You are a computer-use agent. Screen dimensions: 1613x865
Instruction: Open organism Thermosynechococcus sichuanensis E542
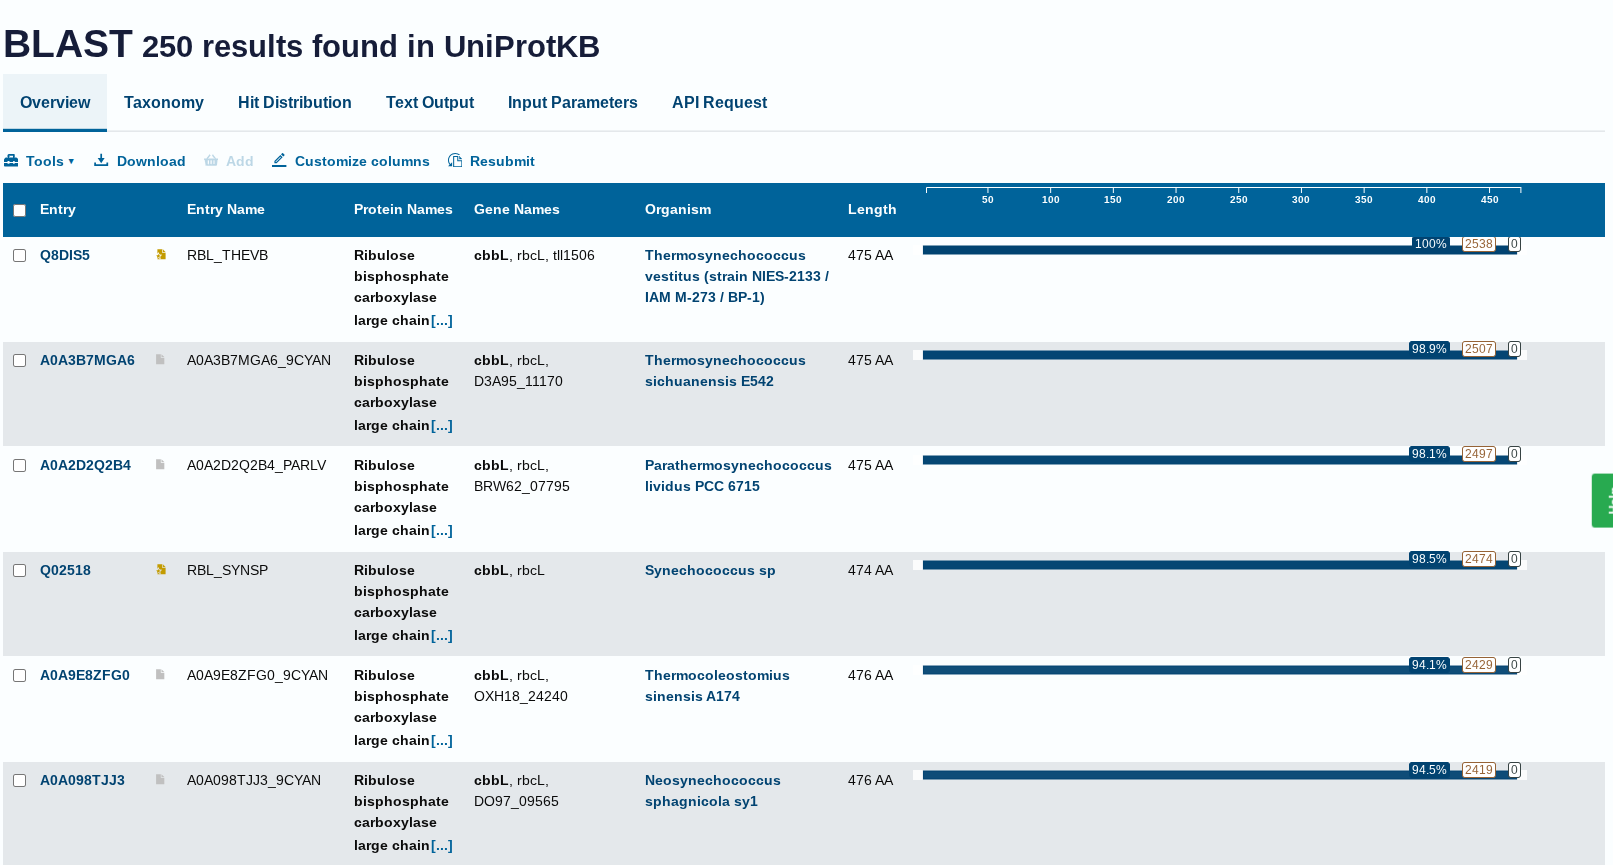tap(725, 370)
